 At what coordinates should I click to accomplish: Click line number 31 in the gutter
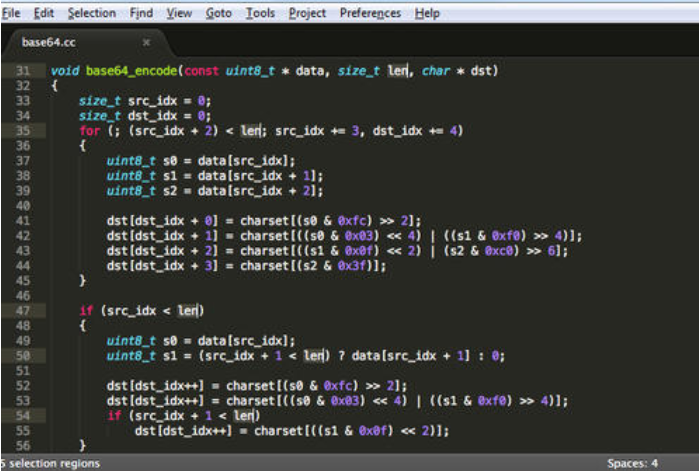click(22, 71)
